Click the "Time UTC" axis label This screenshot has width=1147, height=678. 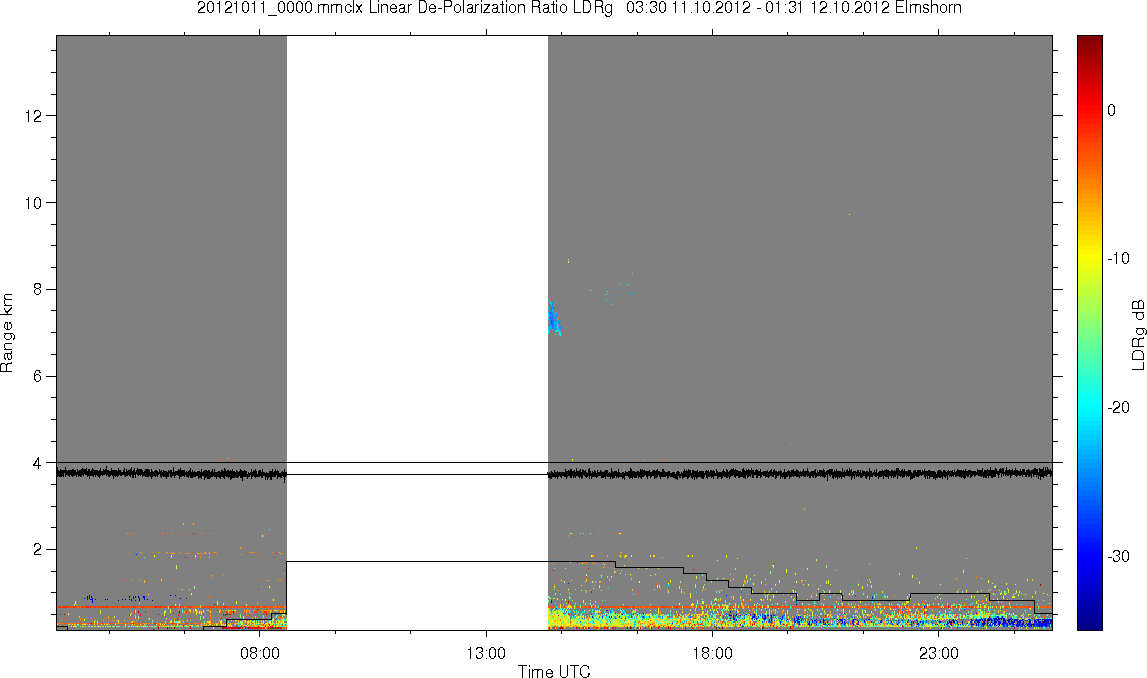point(554,671)
